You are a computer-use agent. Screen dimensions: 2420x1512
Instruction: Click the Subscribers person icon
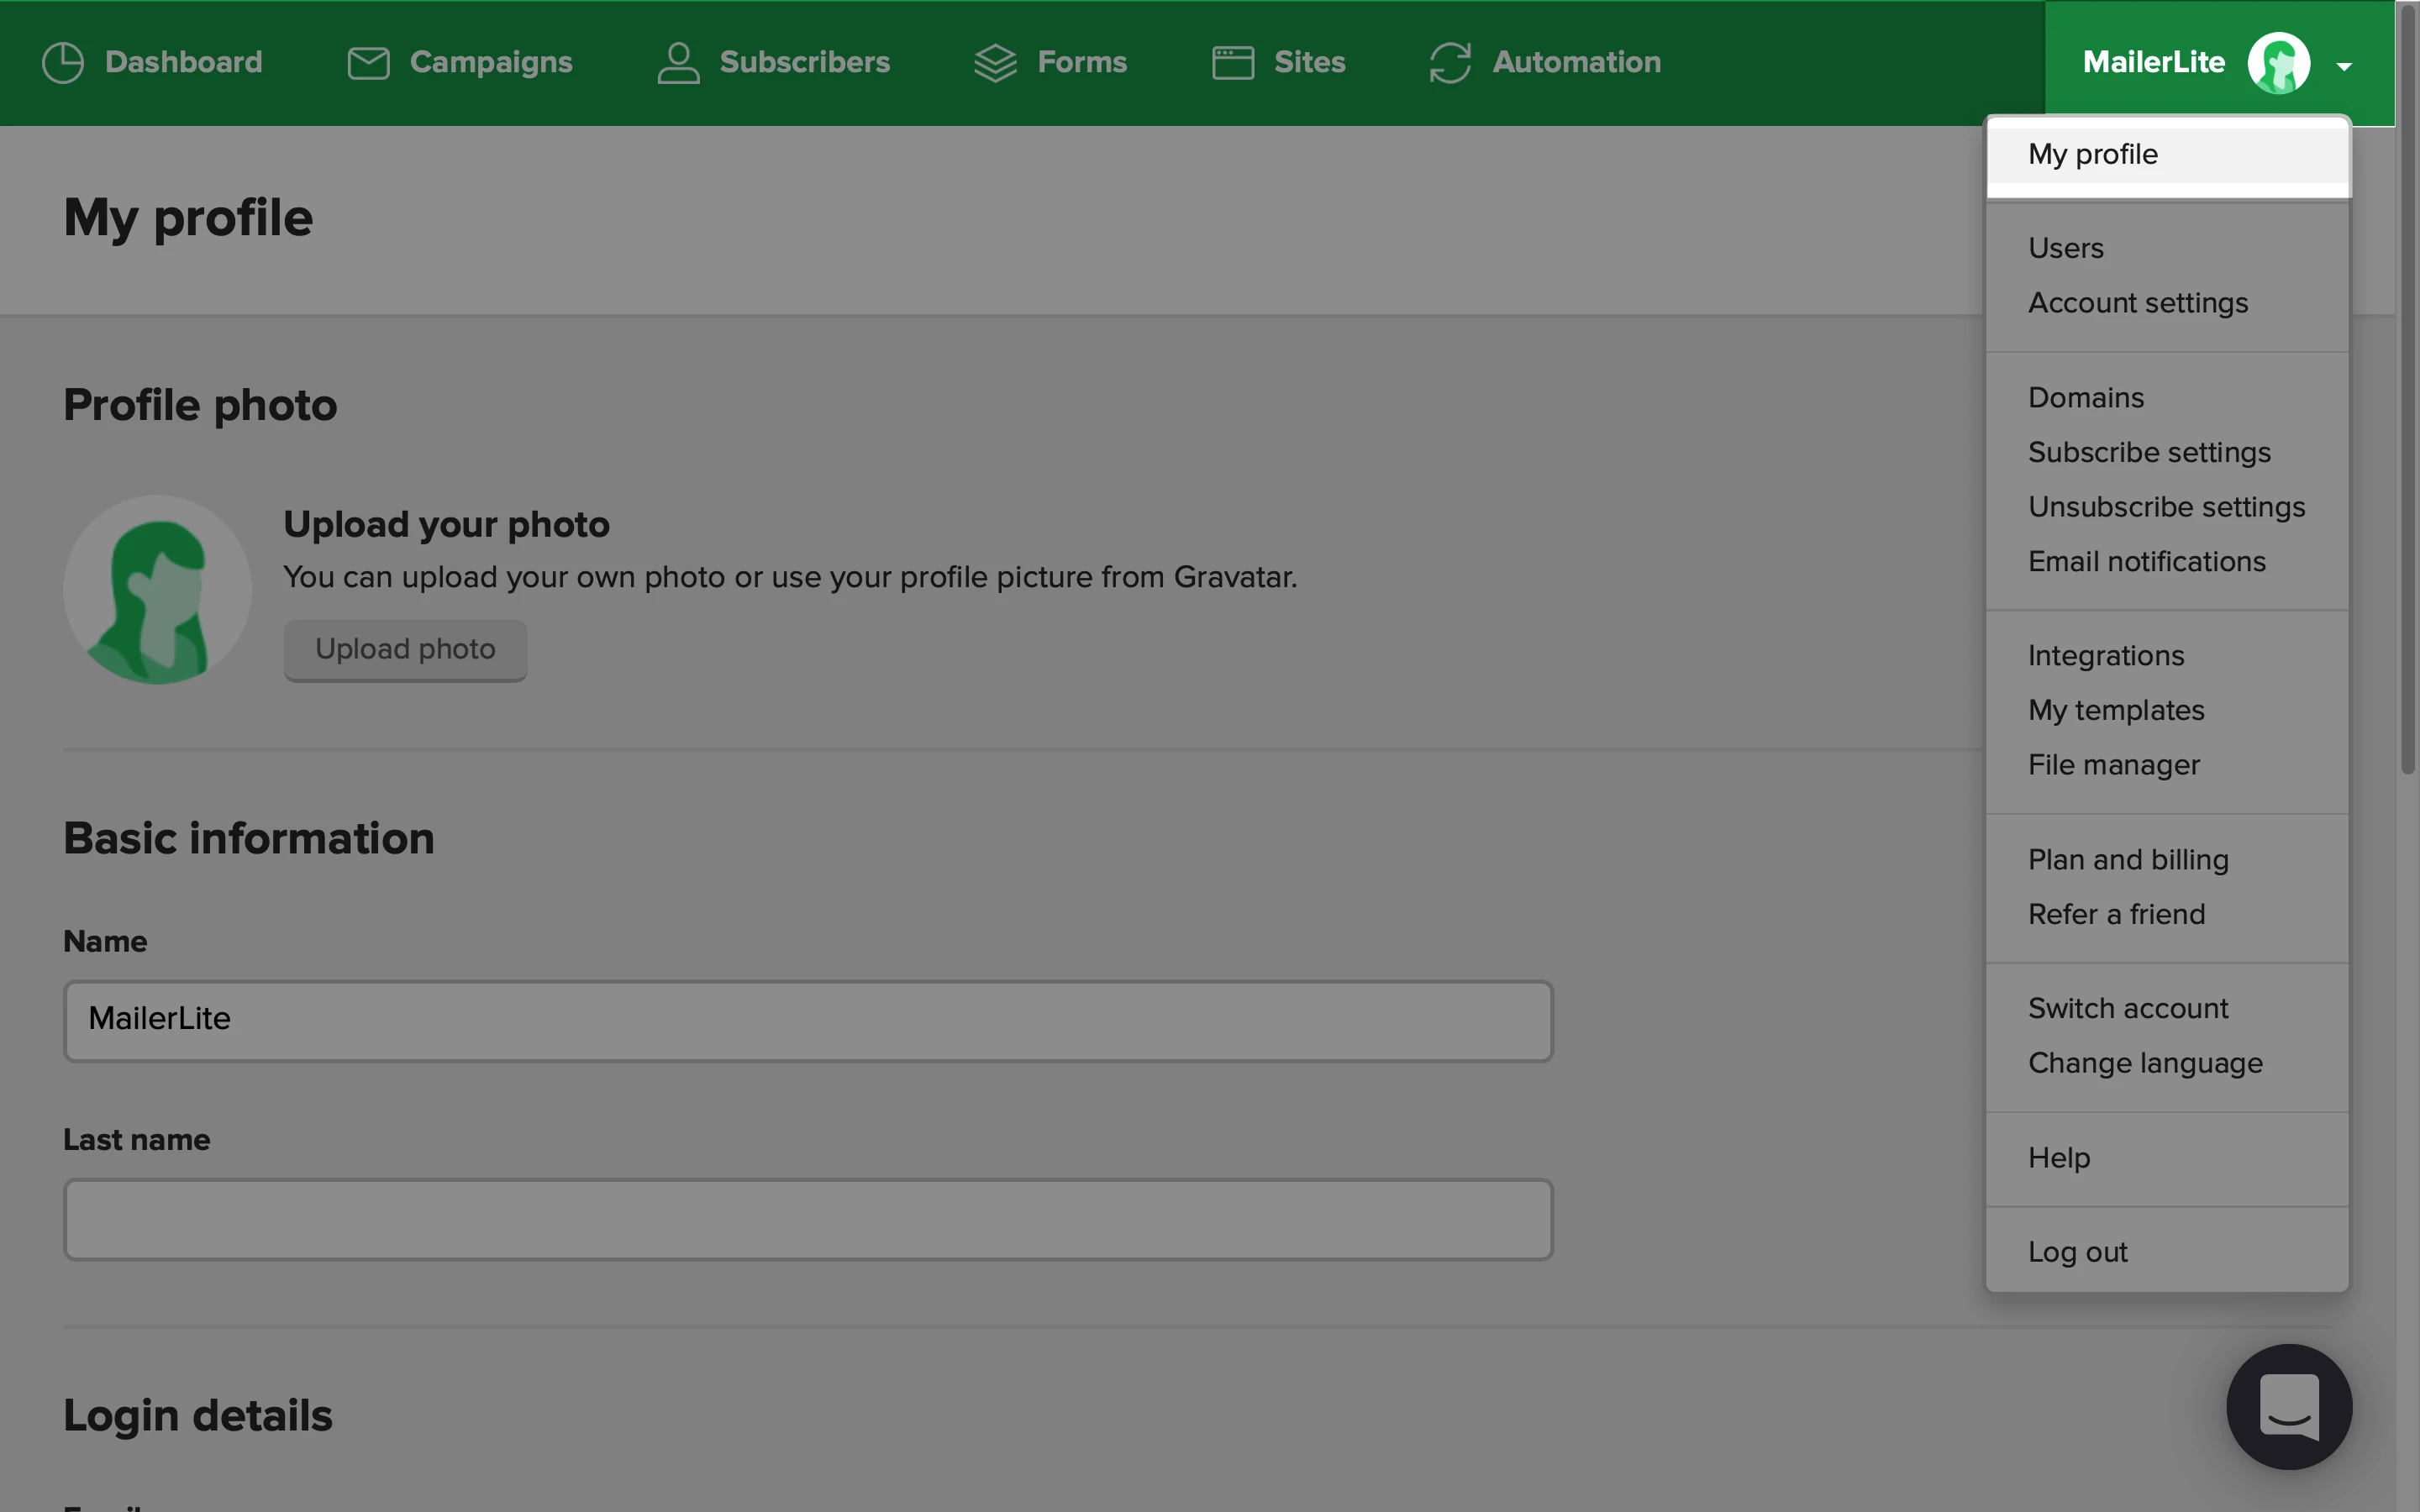click(678, 63)
